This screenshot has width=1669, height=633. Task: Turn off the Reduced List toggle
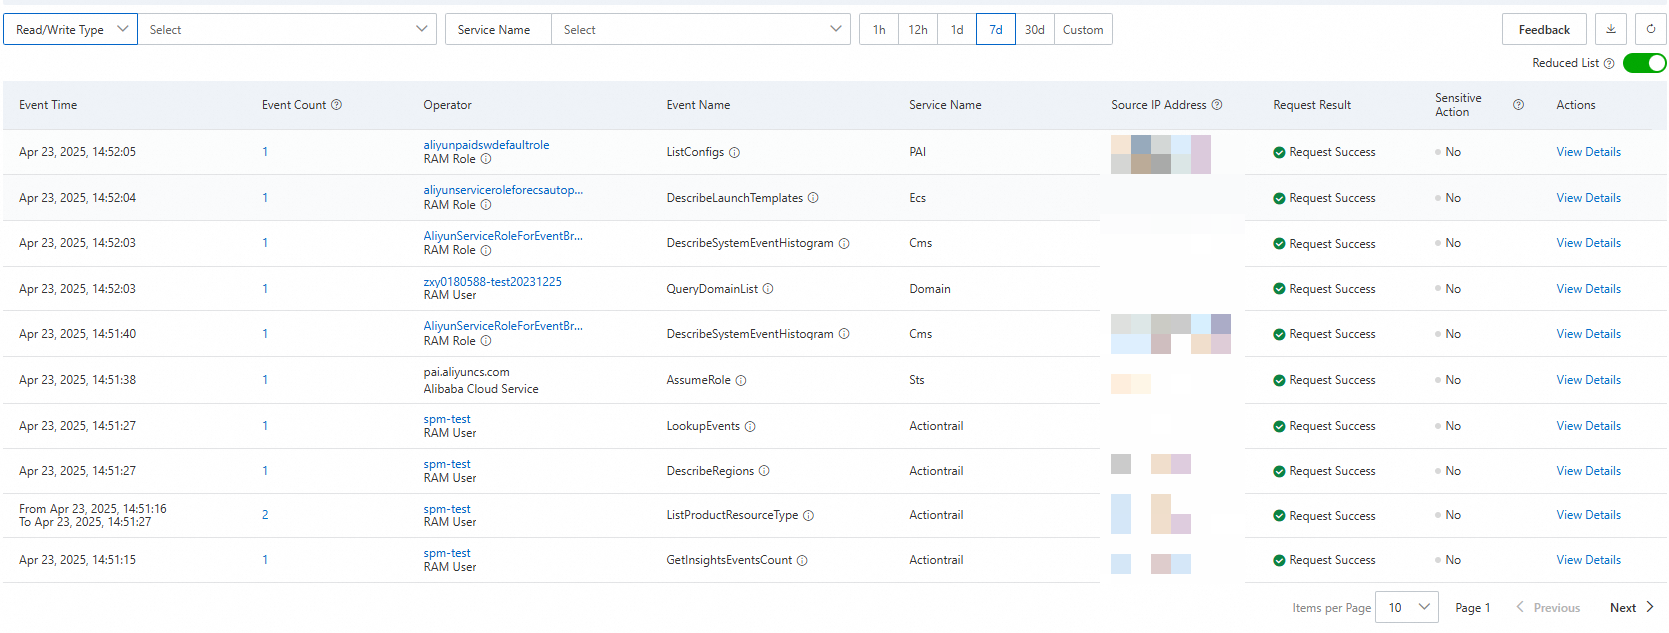[1644, 63]
